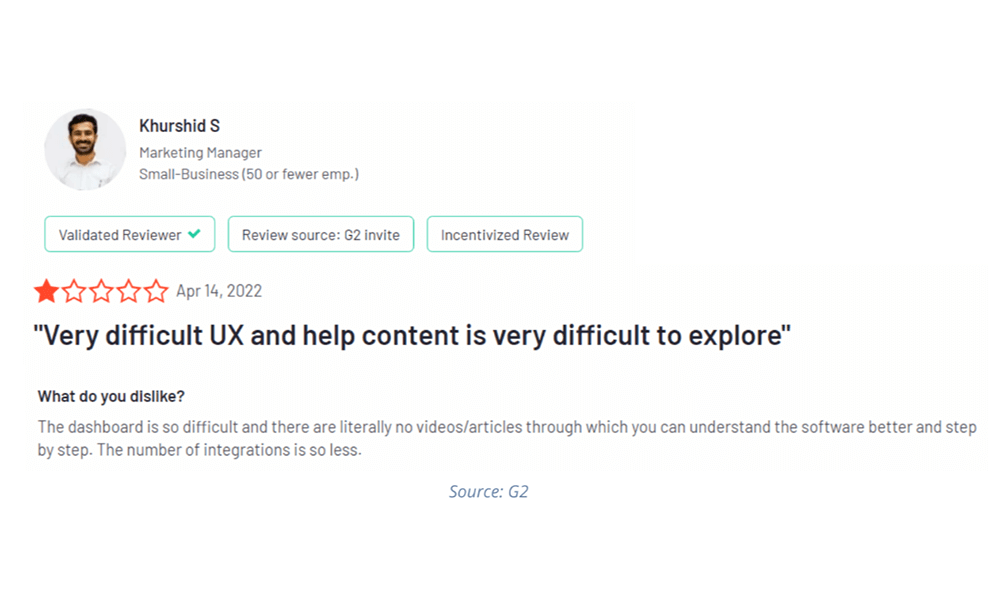Expand the review title heading
The width and height of the screenshot is (1000, 600).
(x=414, y=335)
